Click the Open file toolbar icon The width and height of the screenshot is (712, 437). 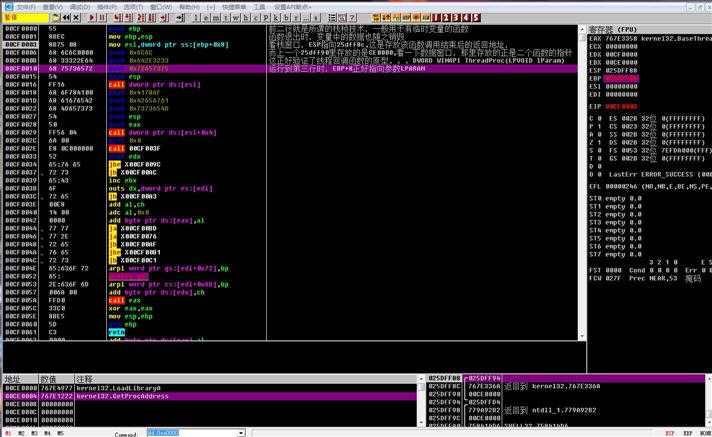point(55,18)
